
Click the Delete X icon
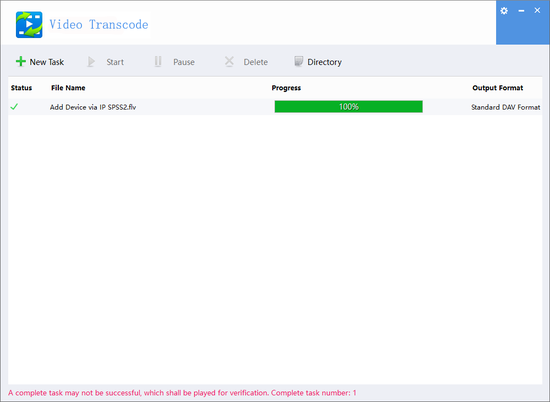click(229, 62)
